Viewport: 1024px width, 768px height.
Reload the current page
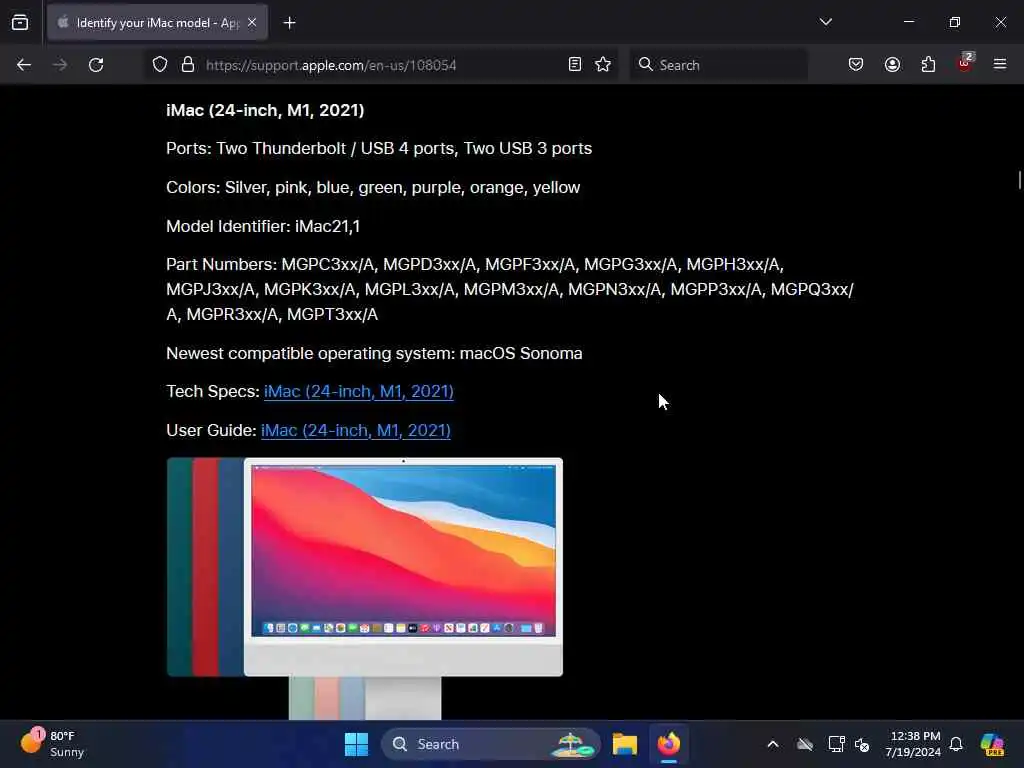(96, 65)
